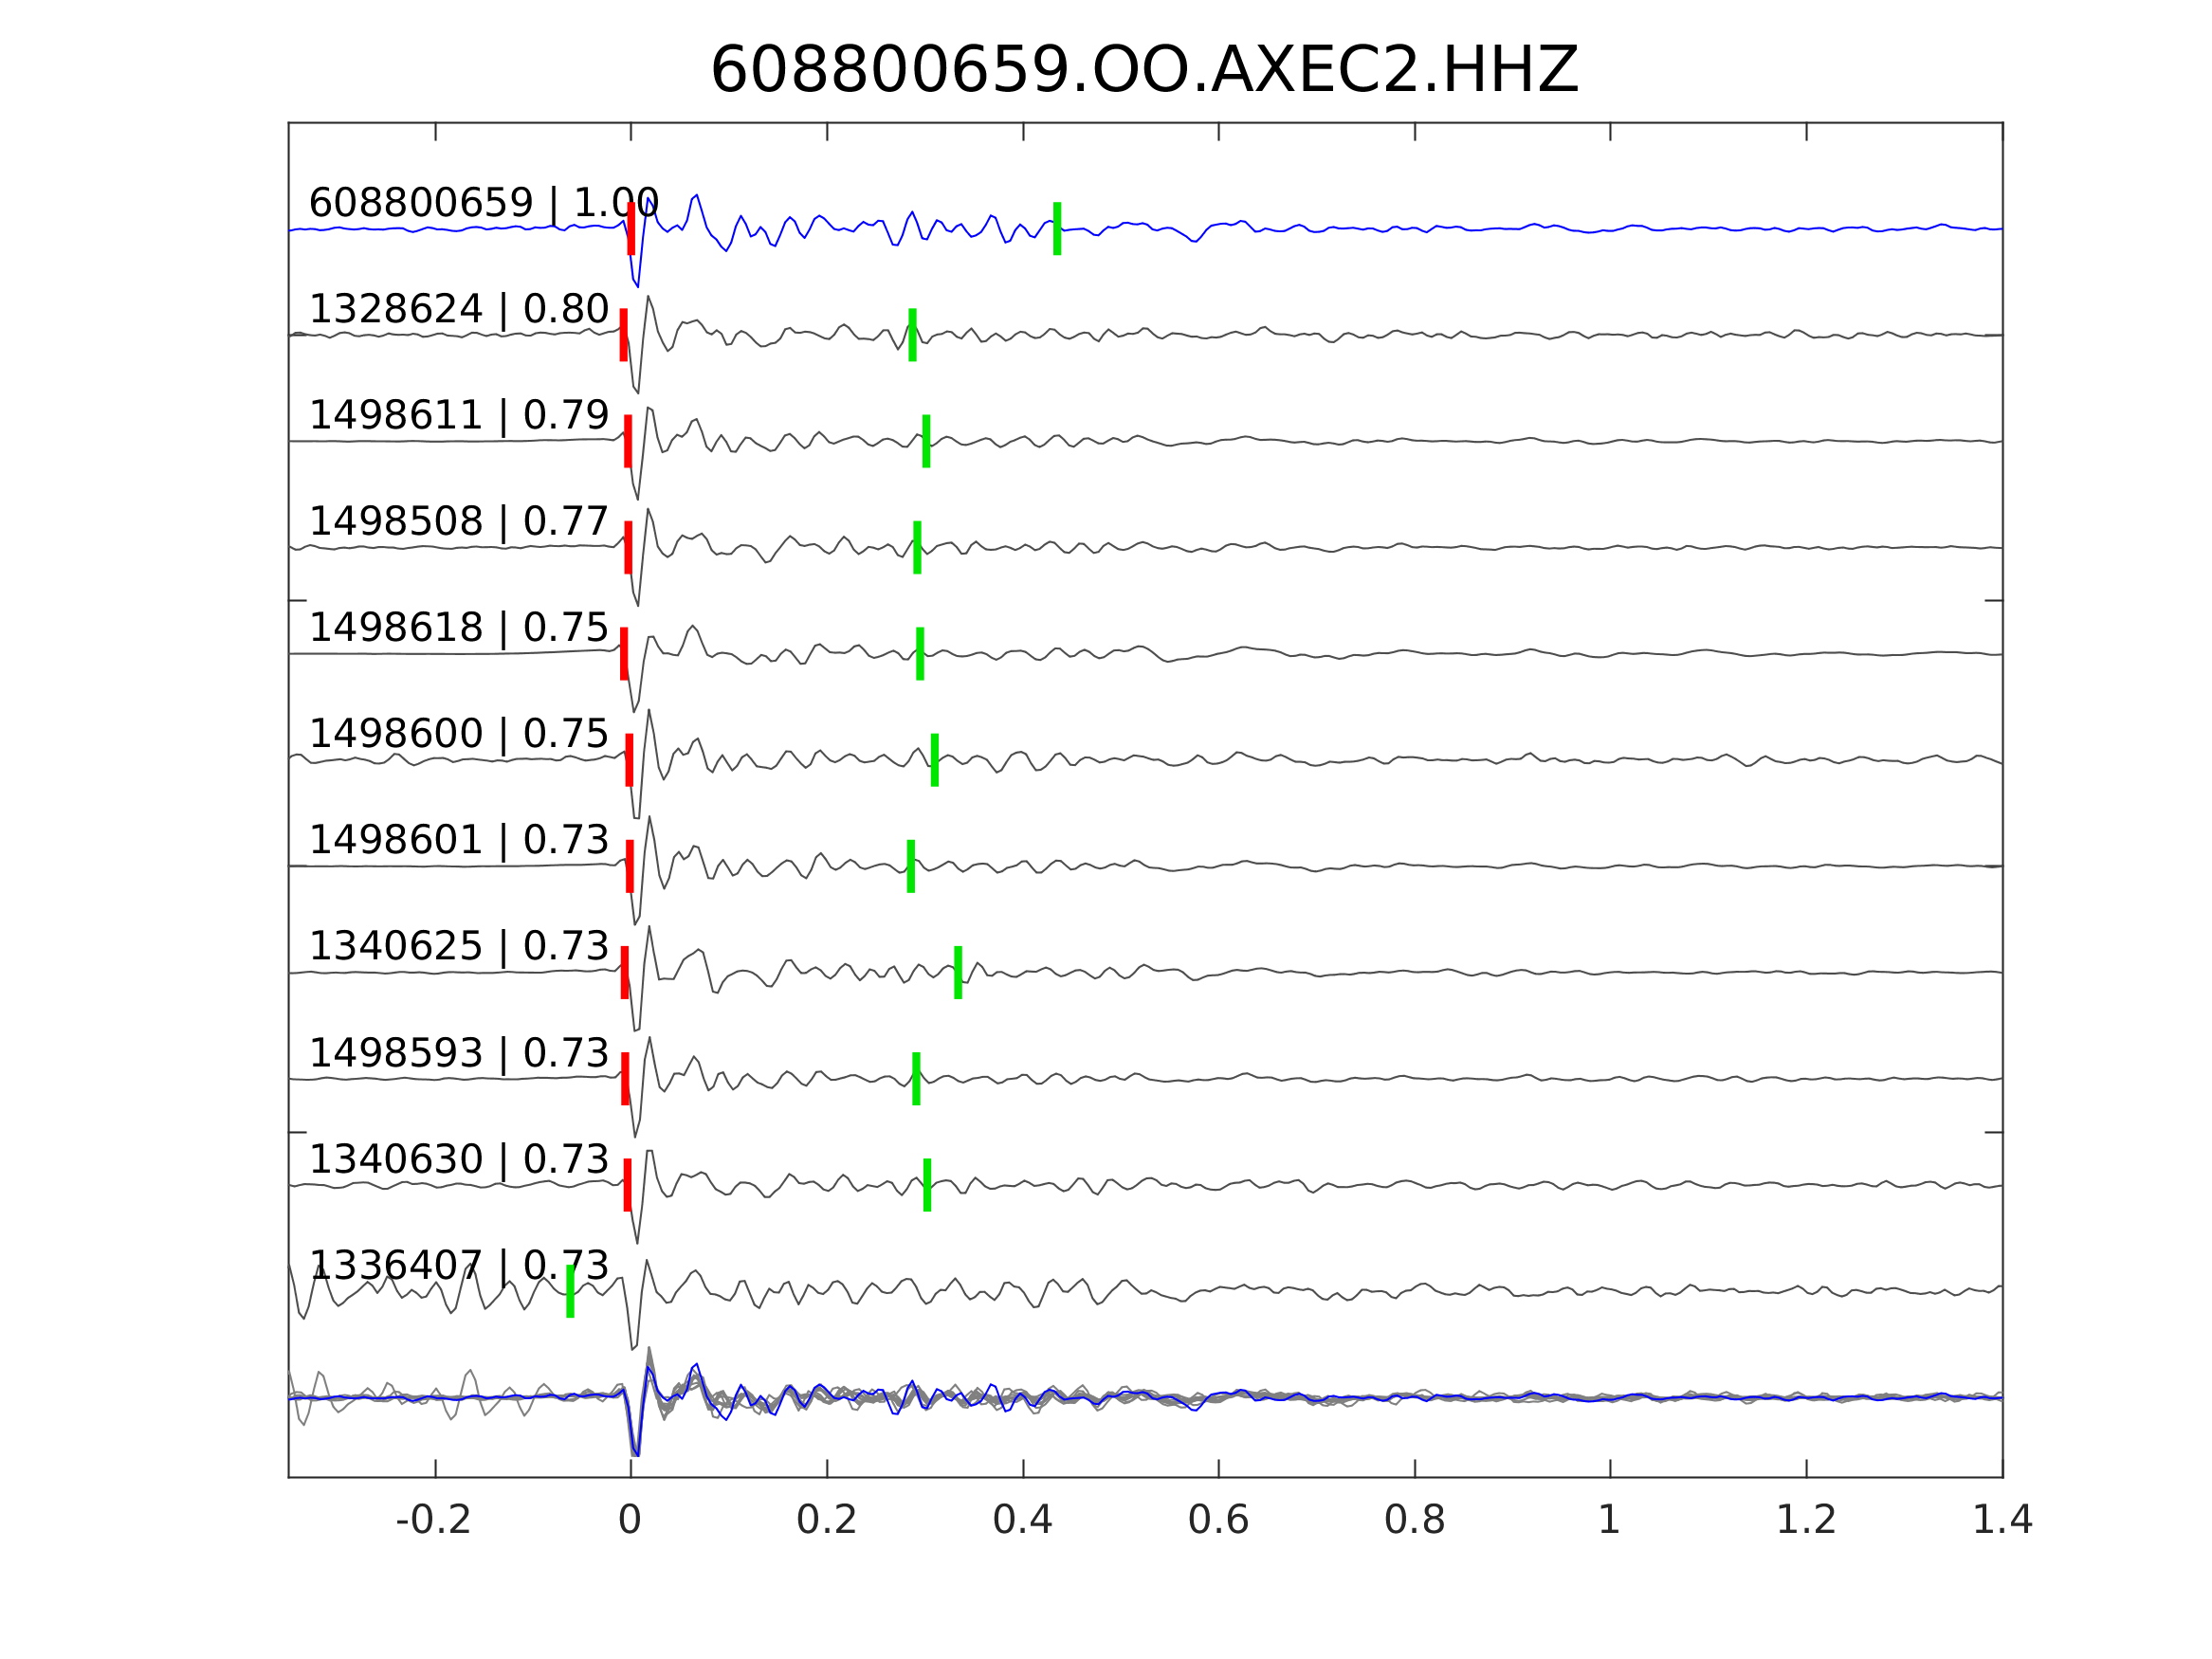Click the plot title 608800659.OO.AXEC2.HHZ
Screen dimensions: 2212x1659
[1143, 72]
